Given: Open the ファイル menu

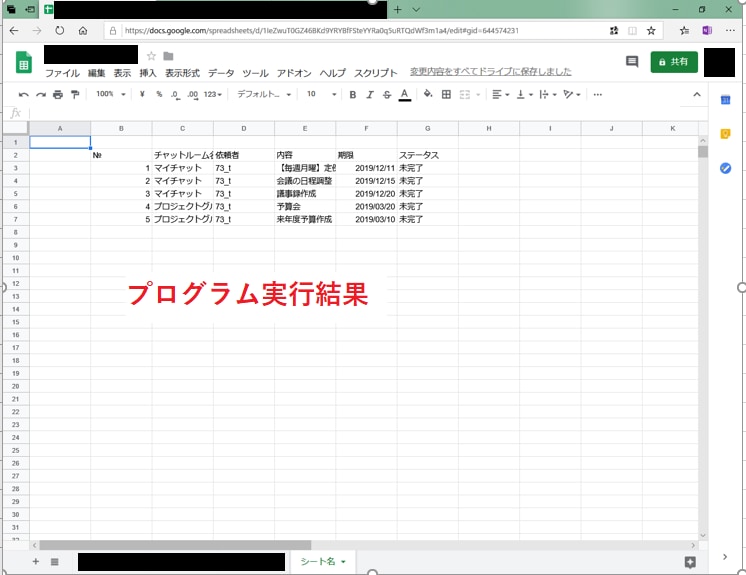Looking at the screenshot, I should (x=62, y=73).
